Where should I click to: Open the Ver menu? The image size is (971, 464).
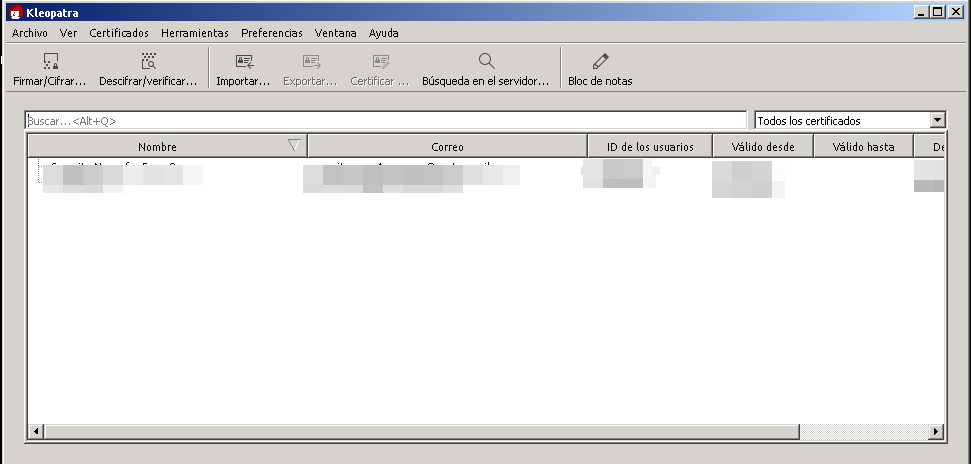point(68,33)
